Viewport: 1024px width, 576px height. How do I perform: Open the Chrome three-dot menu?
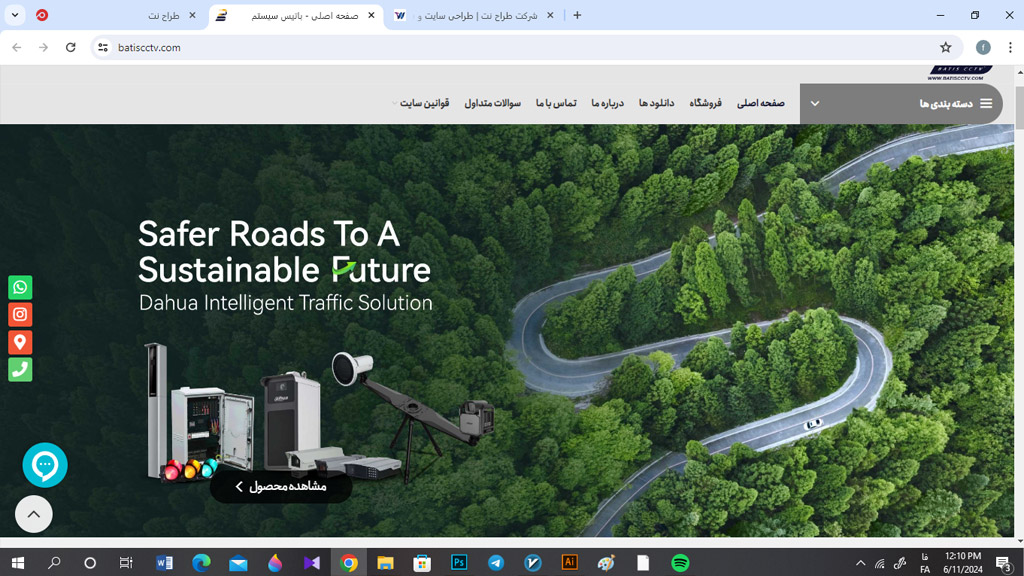pyautogui.click(x=1010, y=48)
